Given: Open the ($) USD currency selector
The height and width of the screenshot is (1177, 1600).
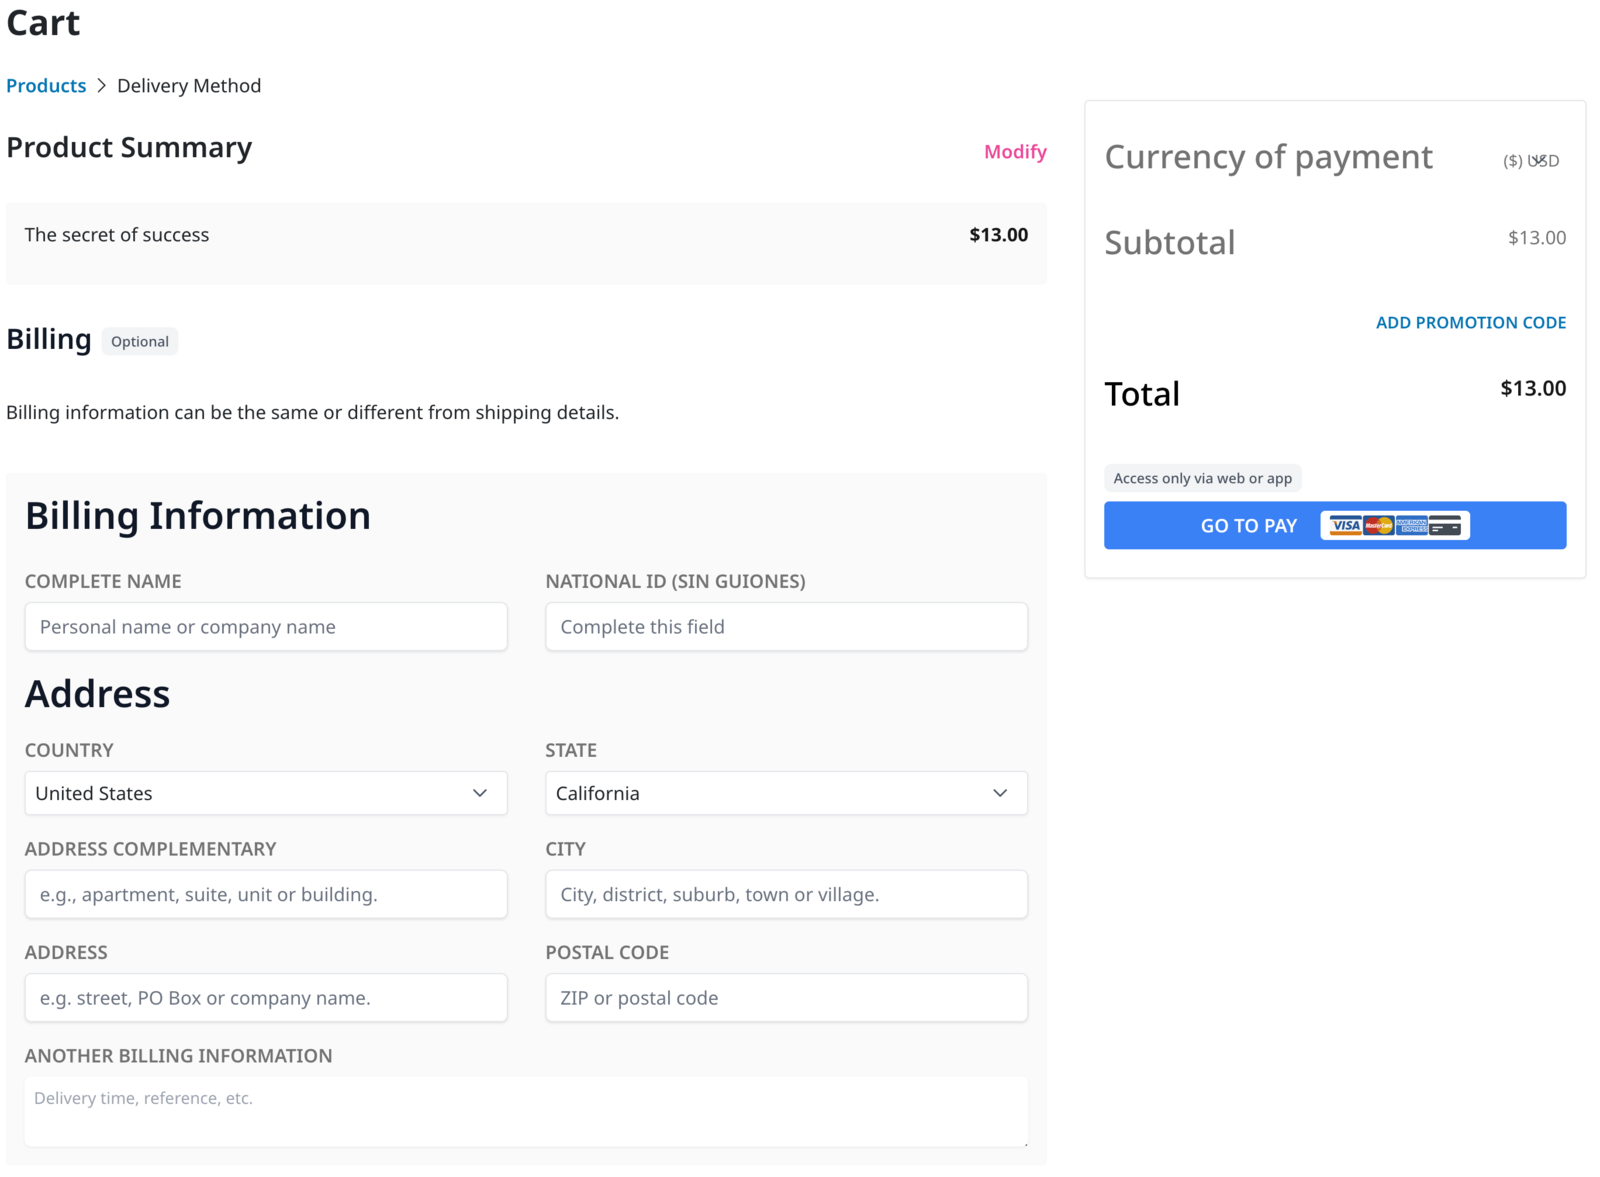Looking at the screenshot, I should pos(1531,161).
